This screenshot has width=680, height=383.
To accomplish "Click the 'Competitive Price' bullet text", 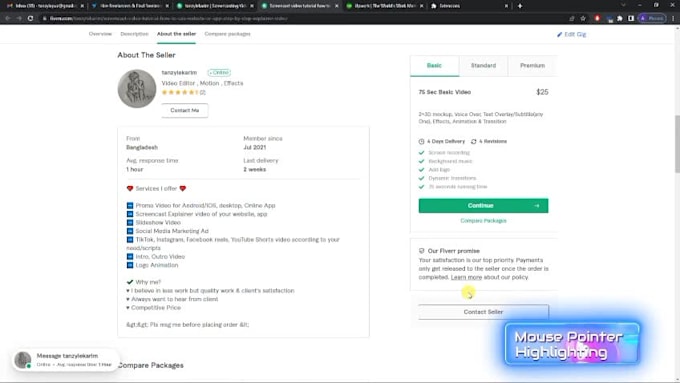I will pyautogui.click(x=156, y=308).
